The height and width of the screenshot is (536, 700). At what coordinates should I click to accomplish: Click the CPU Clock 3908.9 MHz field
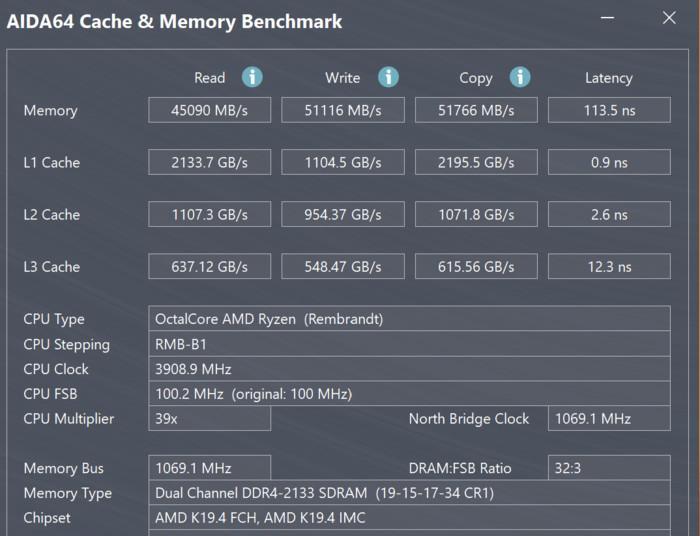click(x=409, y=369)
